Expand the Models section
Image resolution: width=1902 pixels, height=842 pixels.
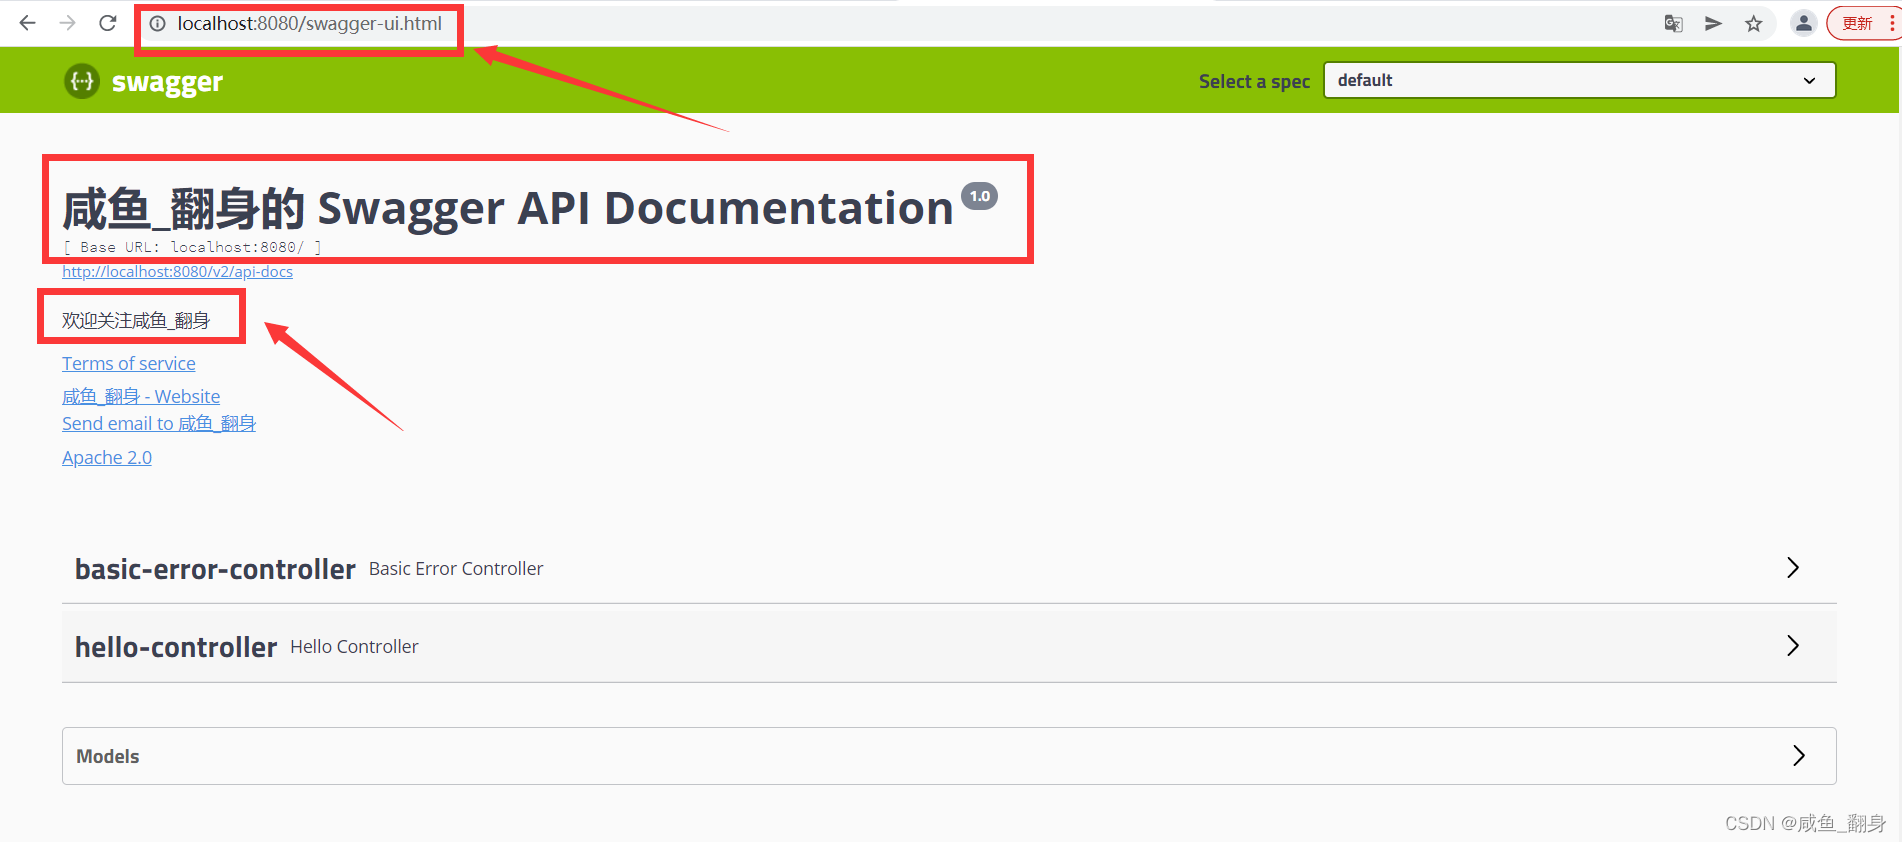tap(949, 756)
